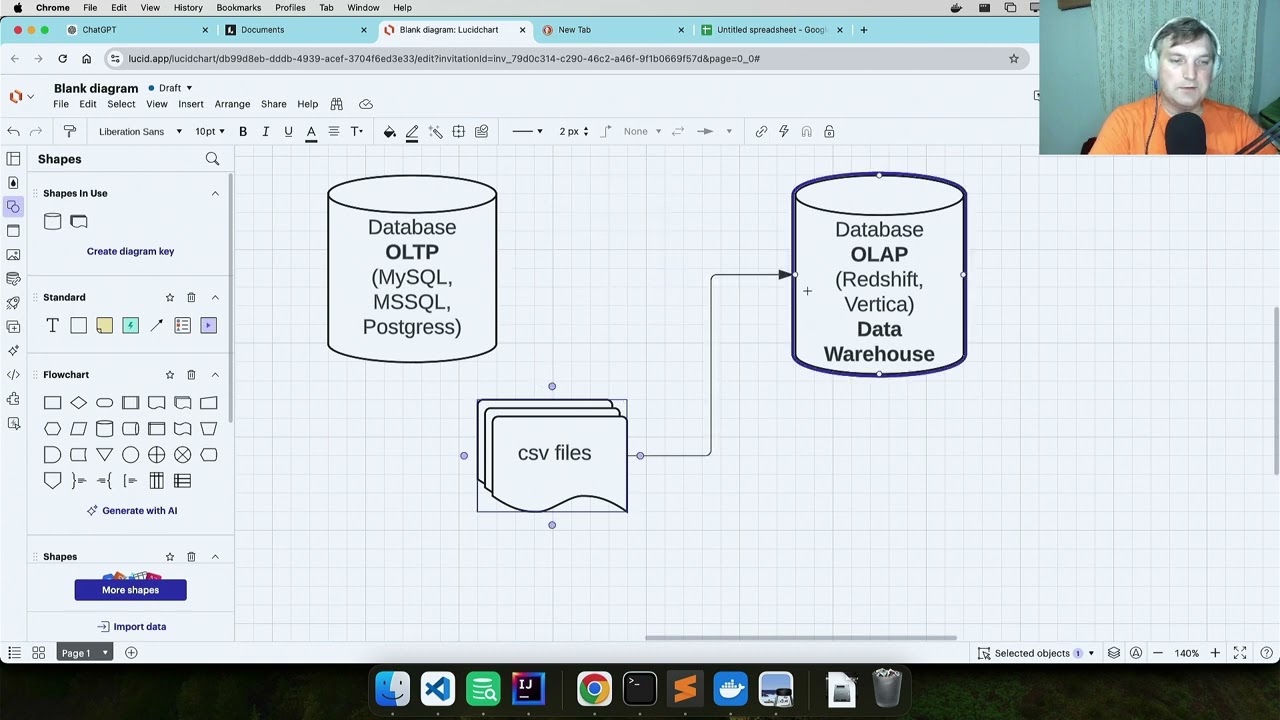Click the binoculars find icon
This screenshot has width=1280, height=720.
coord(337,104)
